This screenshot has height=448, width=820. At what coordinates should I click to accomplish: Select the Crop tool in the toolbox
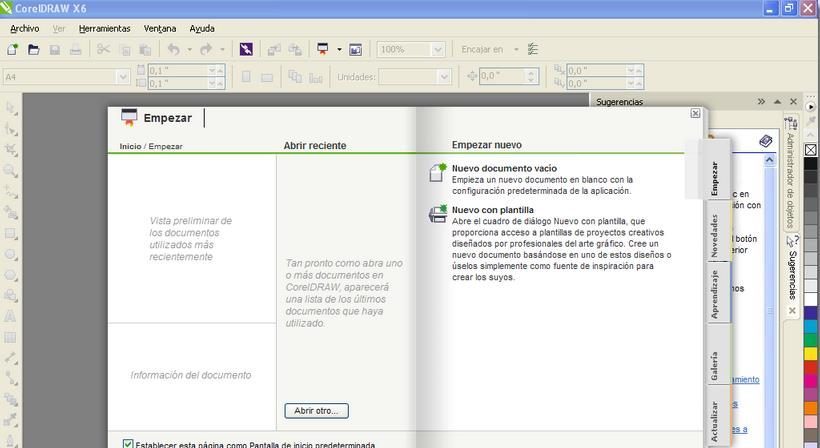tap(11, 150)
